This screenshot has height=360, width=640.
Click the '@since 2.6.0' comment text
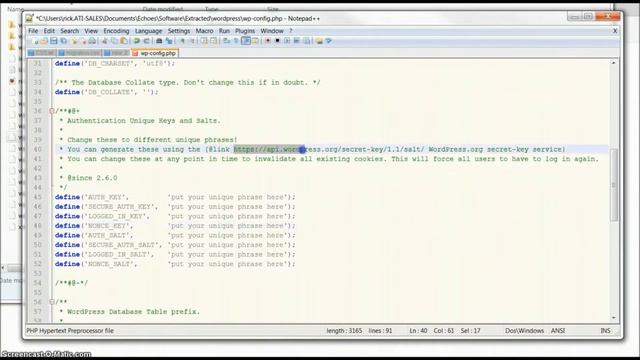[x=92, y=178]
